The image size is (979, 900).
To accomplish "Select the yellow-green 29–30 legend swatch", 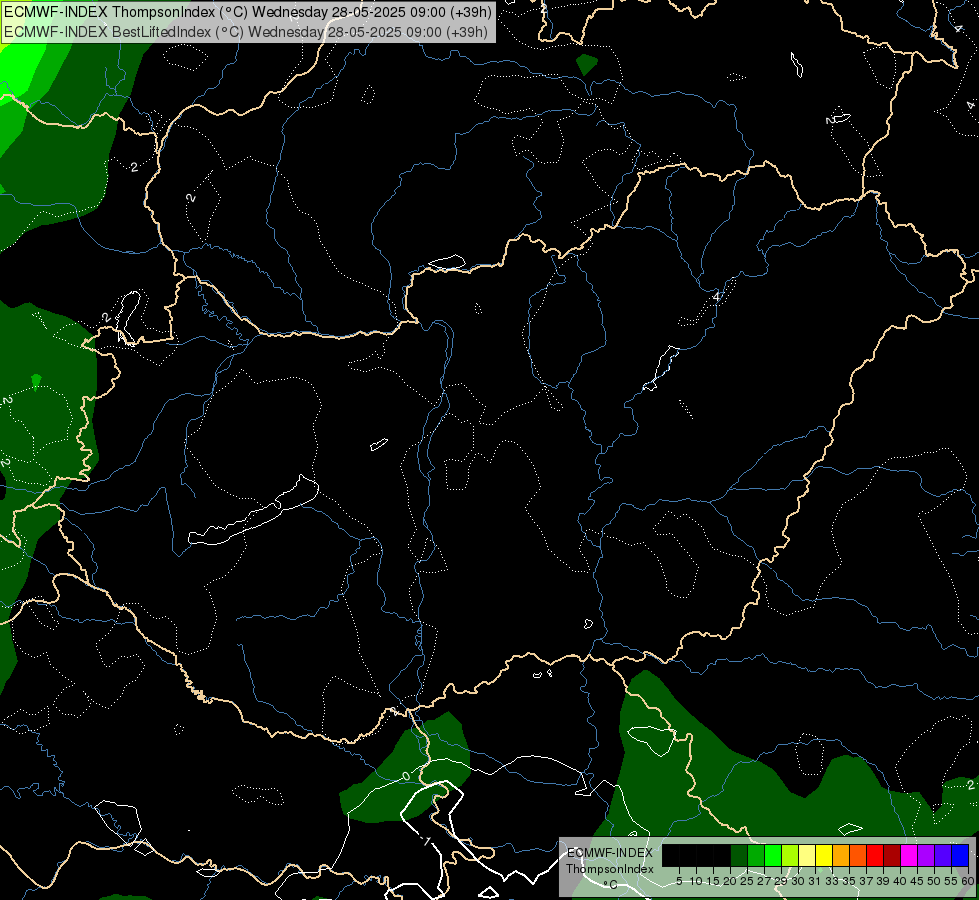I will coord(790,855).
